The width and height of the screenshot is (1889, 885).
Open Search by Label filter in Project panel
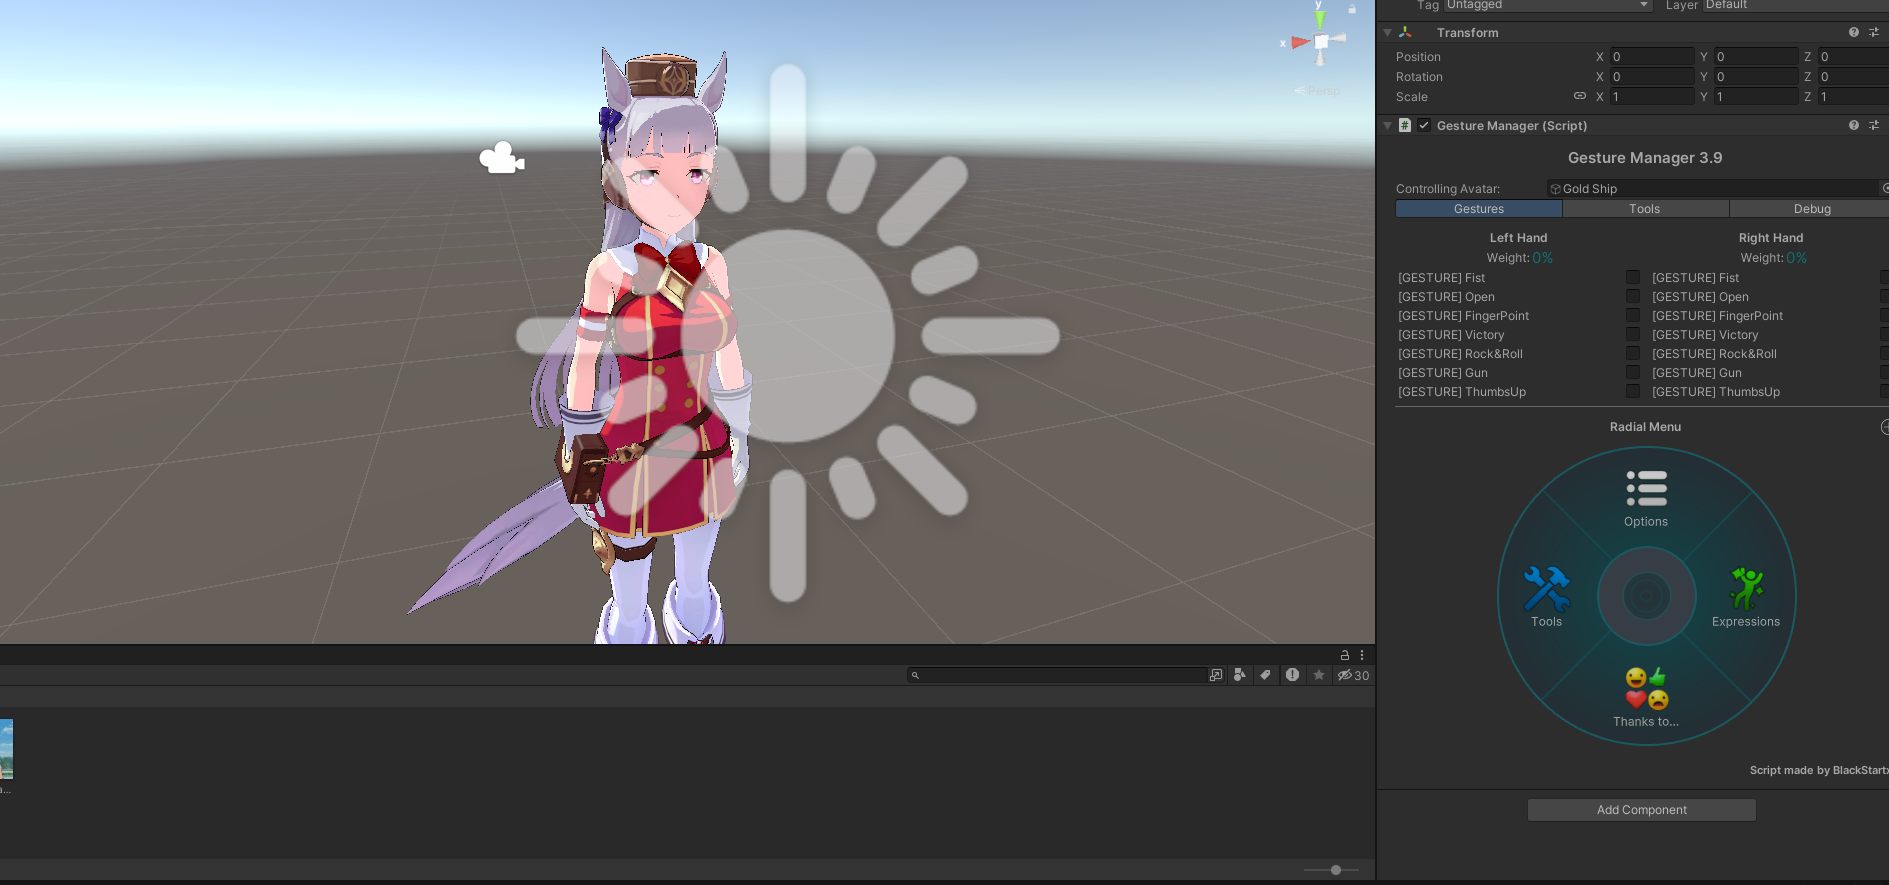[x=1265, y=675]
